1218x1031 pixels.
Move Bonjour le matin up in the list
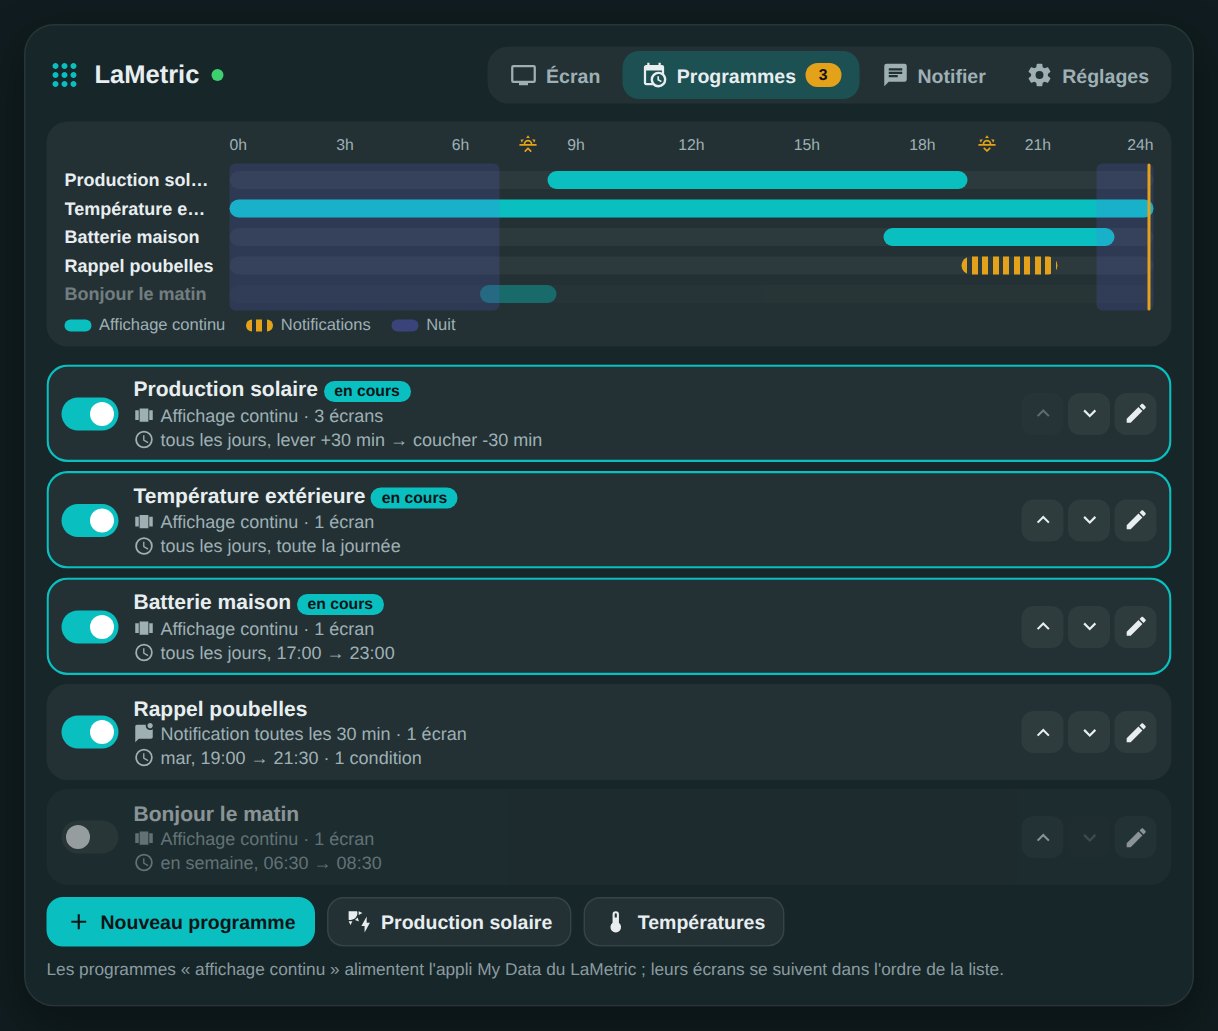(x=1043, y=838)
